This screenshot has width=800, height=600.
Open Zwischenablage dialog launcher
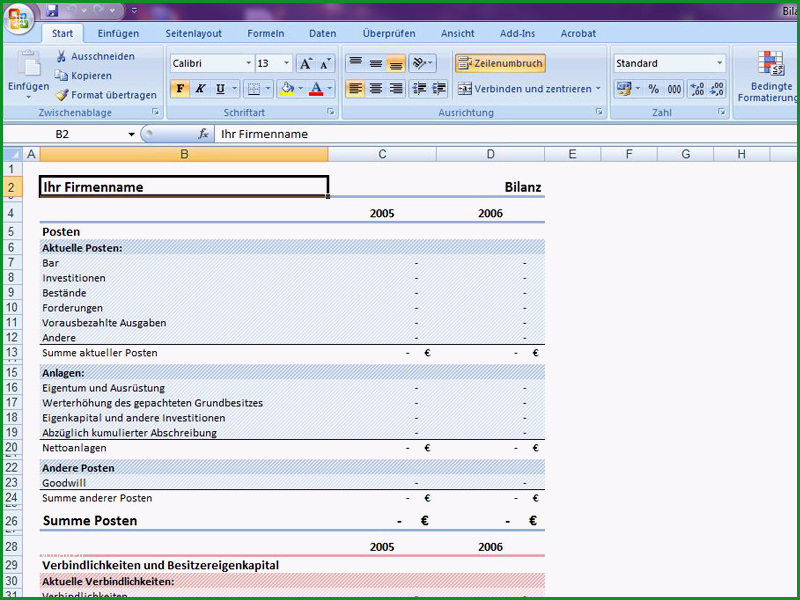pos(156,112)
